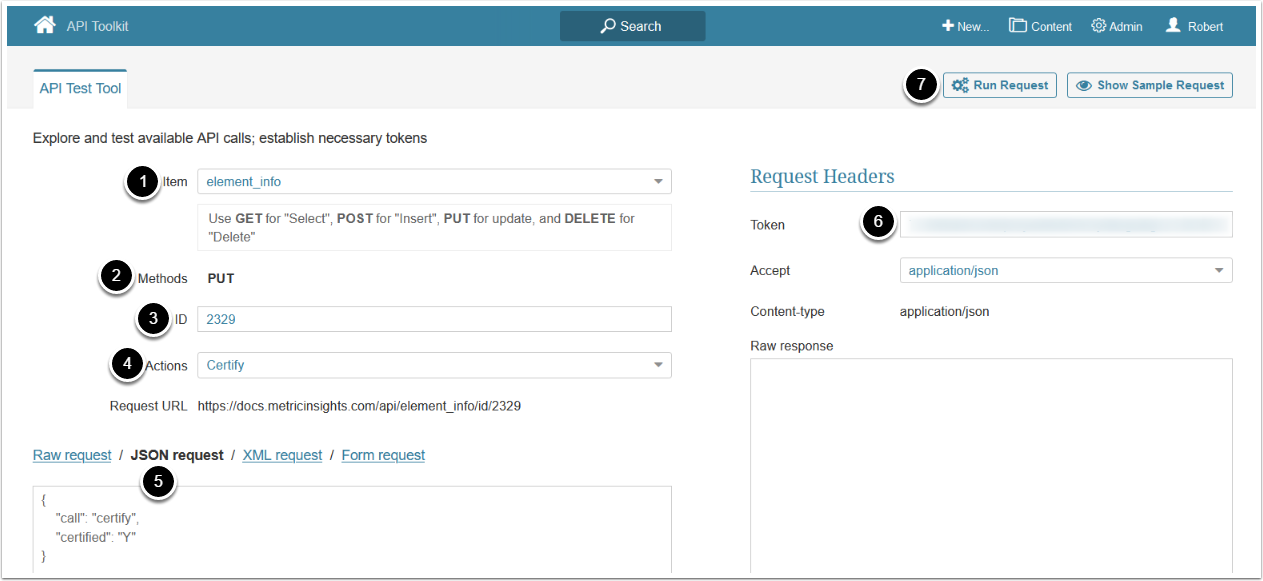Open the Robert user menu
1263x581 pixels.
click(1194, 26)
